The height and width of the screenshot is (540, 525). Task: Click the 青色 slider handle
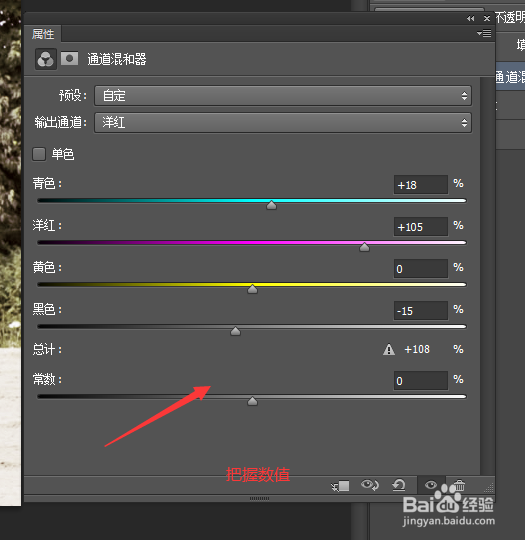(271, 205)
